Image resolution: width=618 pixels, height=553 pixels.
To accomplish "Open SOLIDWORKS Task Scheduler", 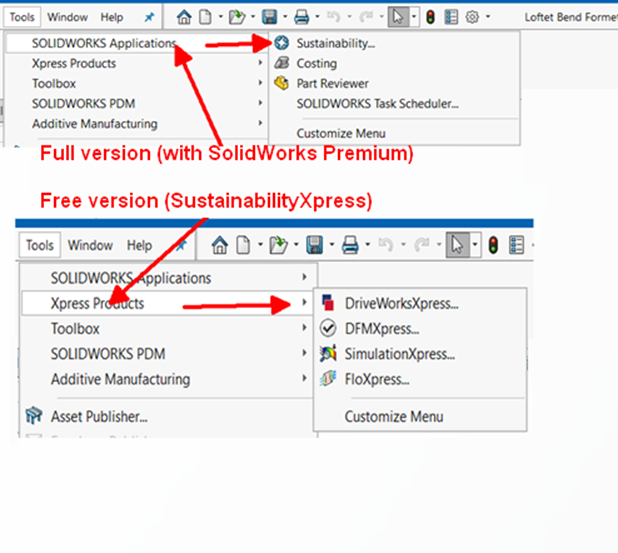I will [x=377, y=103].
